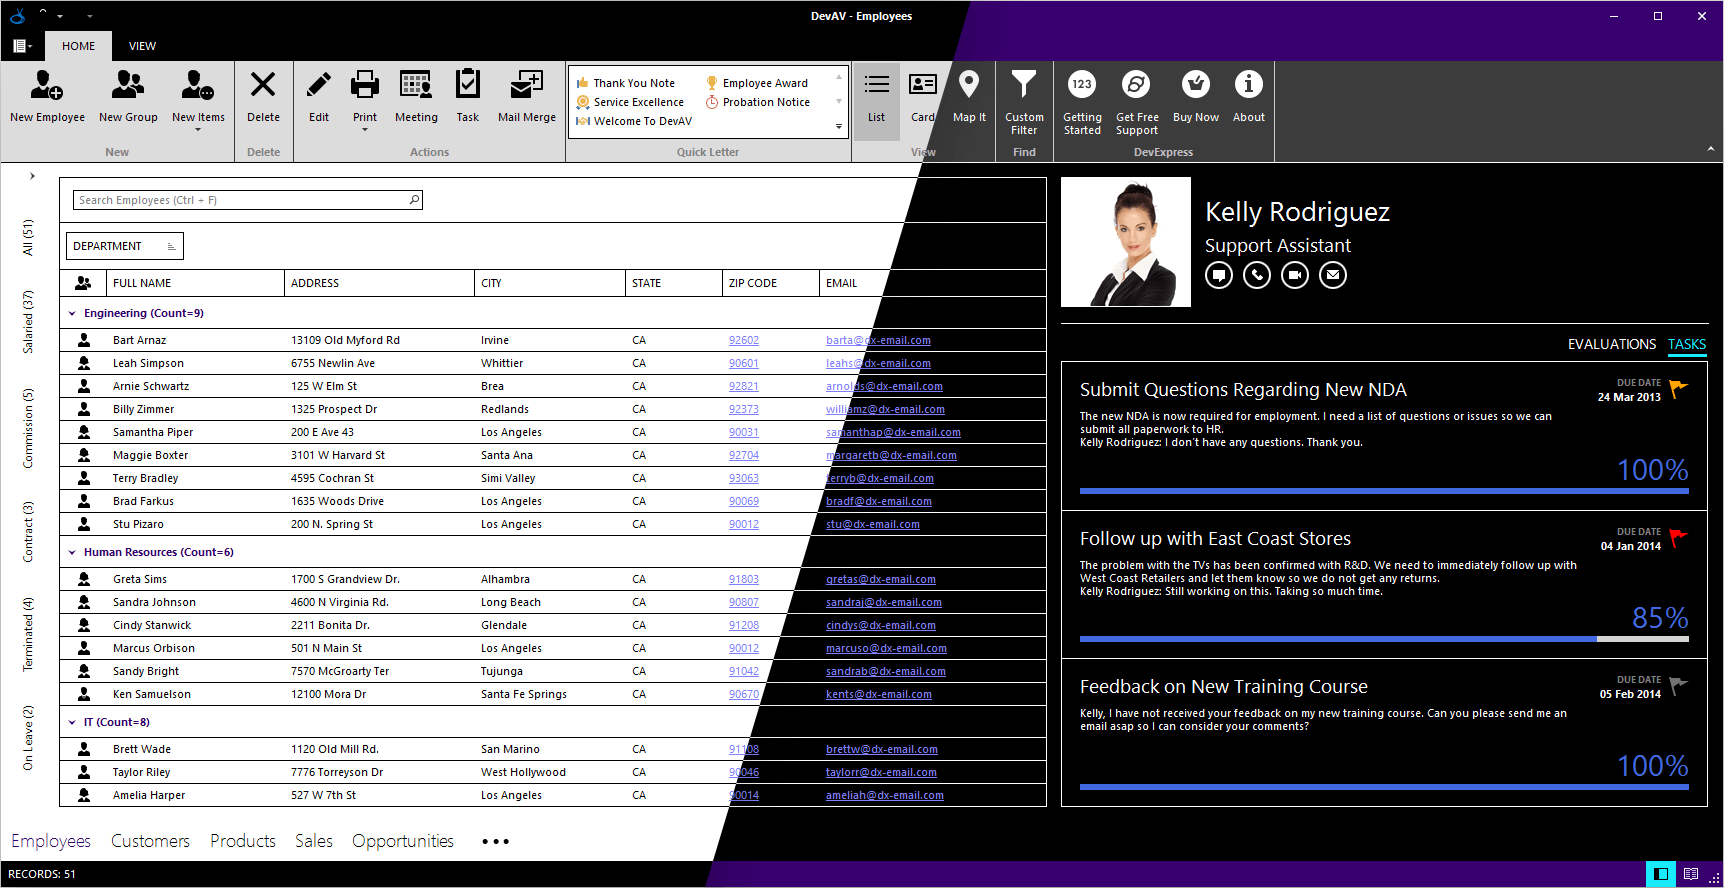Toggle the normal layout view in status bar
Screen dimensions: 1724x888
(x=1661, y=874)
